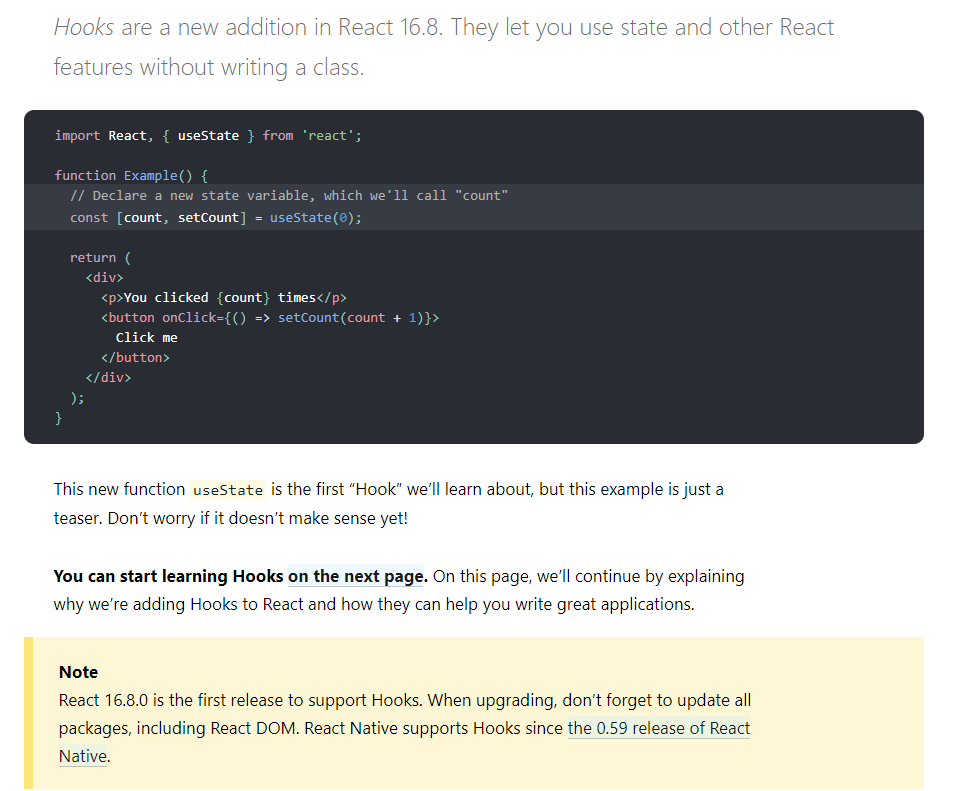Click the "return (" code line
This screenshot has width=964, height=791.
pyautogui.click(x=100, y=258)
